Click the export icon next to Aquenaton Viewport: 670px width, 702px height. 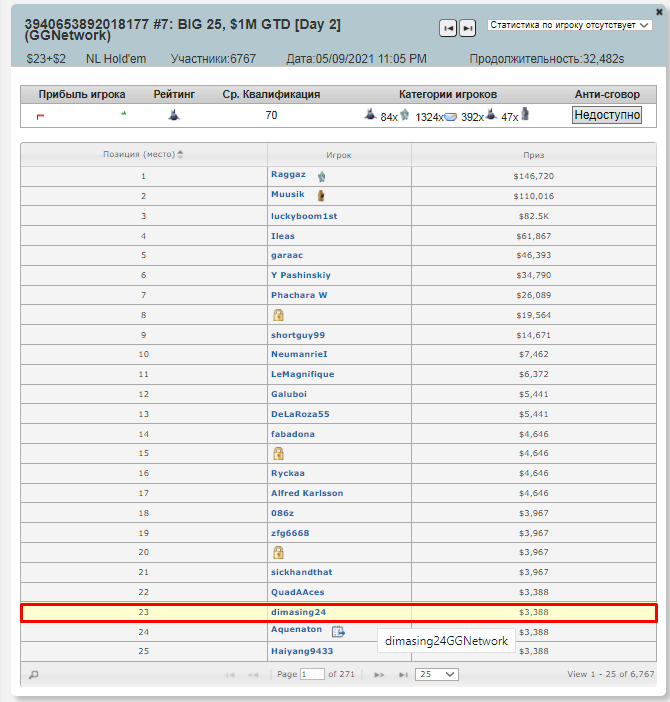pyautogui.click(x=338, y=631)
